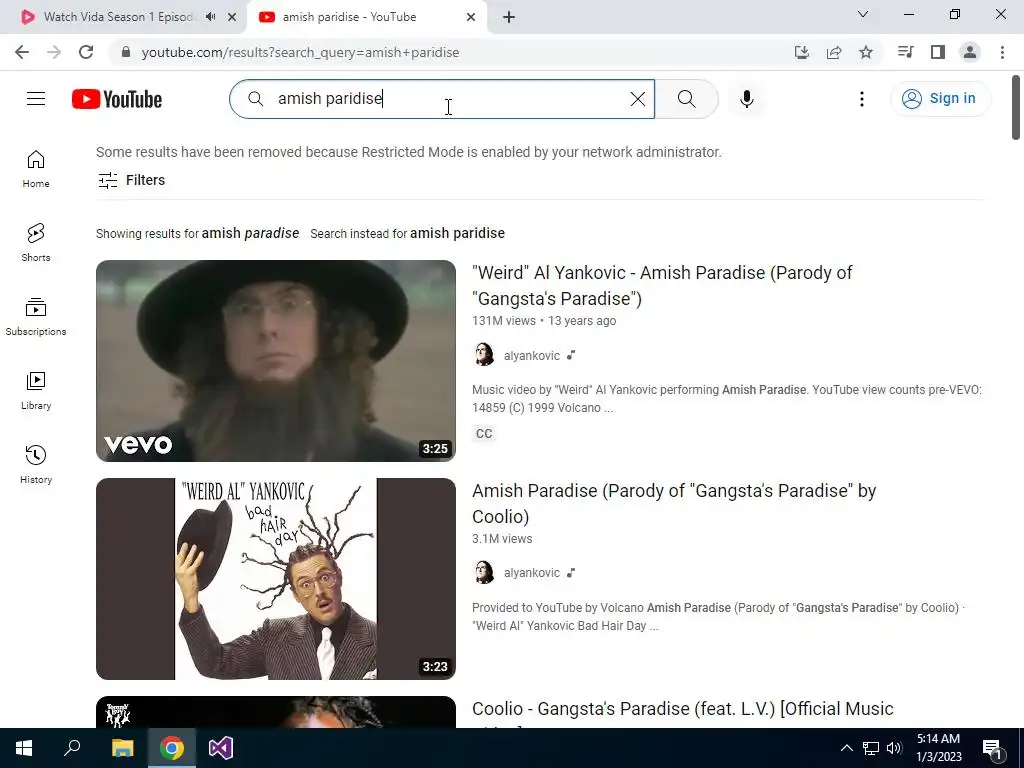Image resolution: width=1024 pixels, height=768 pixels.
Task: Close the amish paridise YouTube tab
Action: click(471, 17)
